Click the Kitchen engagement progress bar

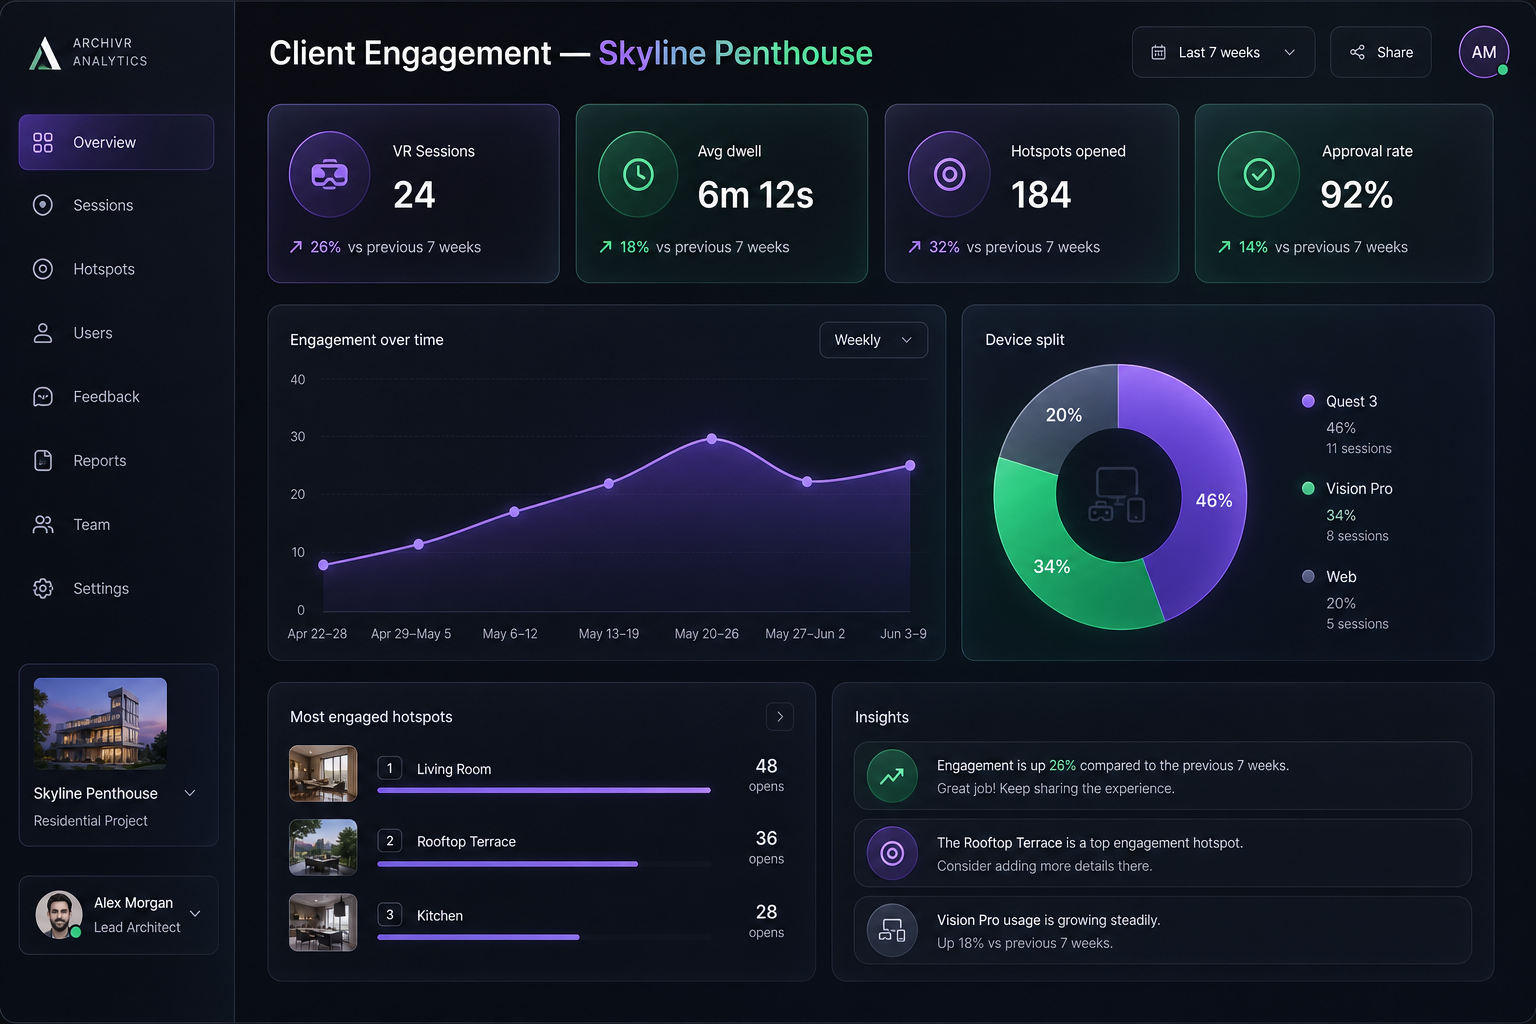478,937
